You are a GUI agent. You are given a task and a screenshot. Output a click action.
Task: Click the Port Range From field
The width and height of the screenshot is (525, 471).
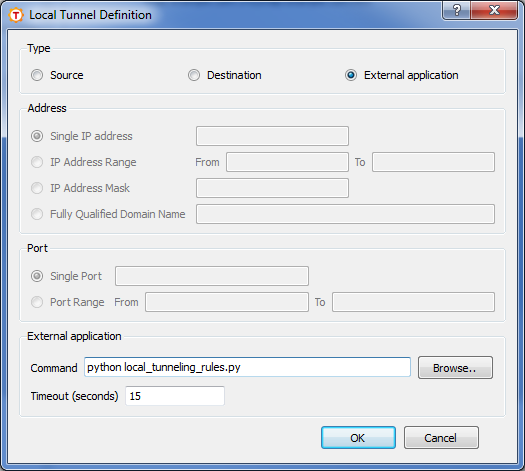pos(227,302)
